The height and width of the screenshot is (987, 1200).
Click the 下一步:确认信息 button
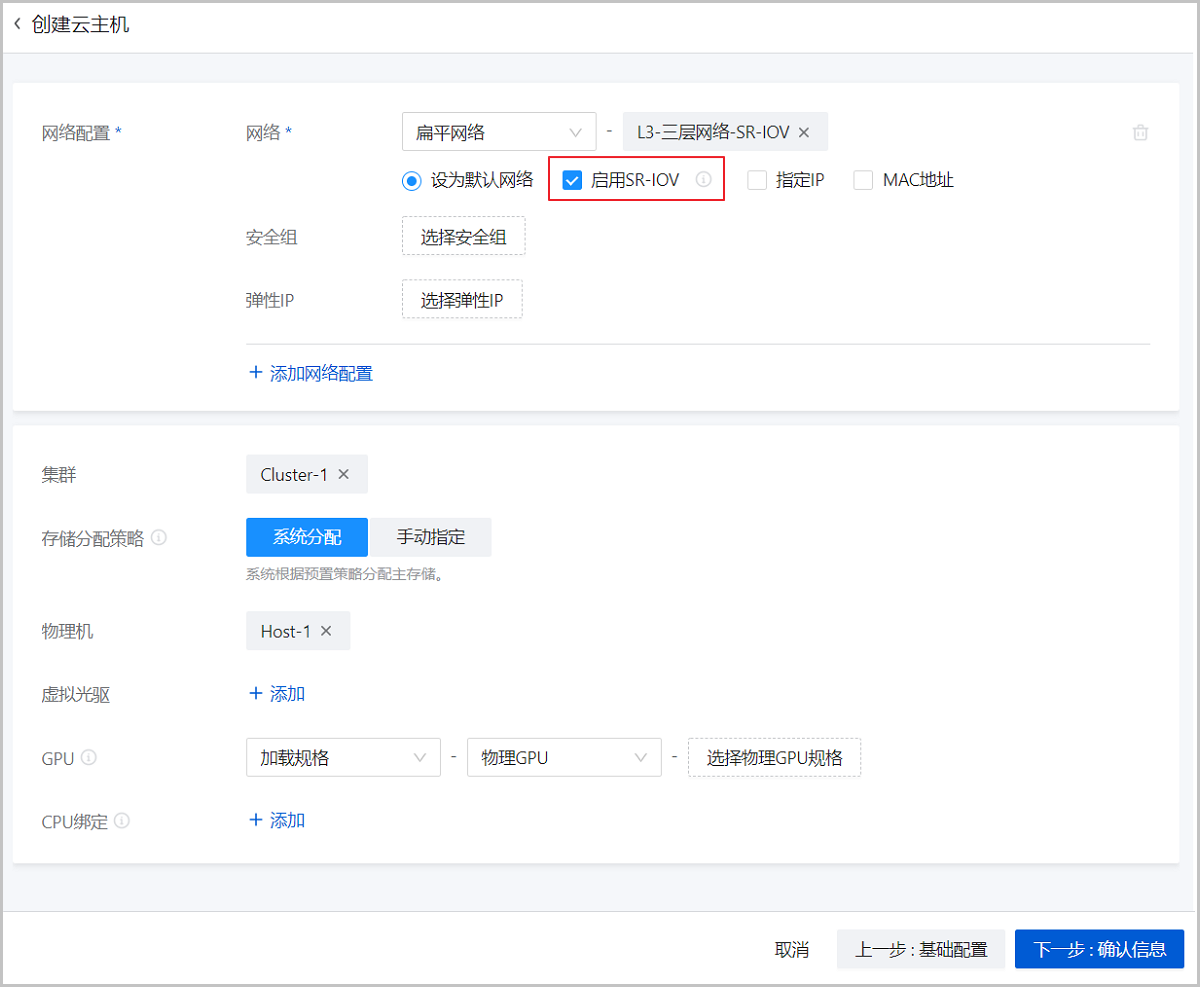(1099, 949)
